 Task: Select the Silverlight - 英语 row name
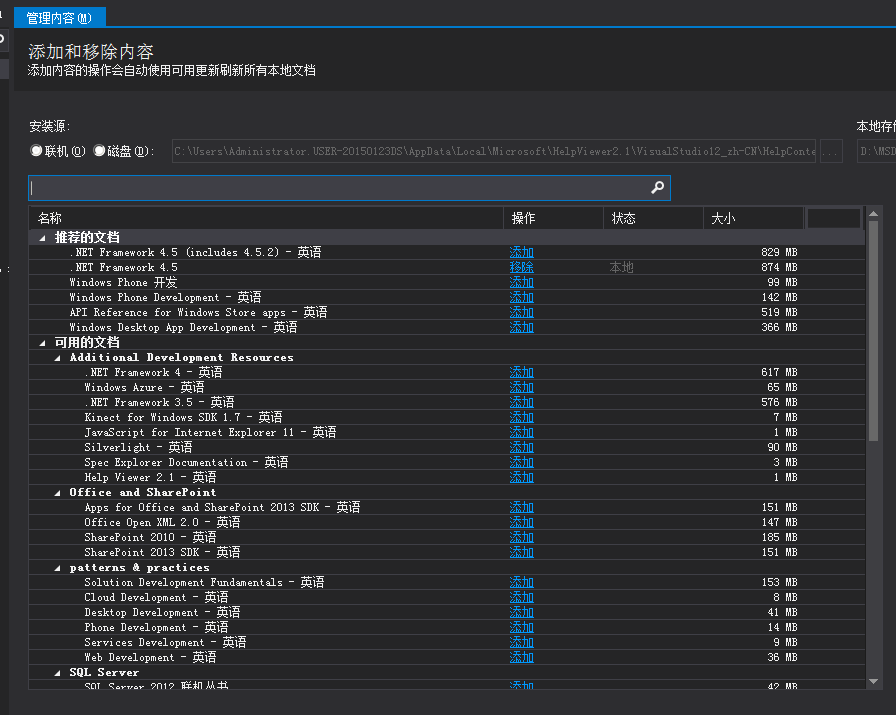coord(138,447)
